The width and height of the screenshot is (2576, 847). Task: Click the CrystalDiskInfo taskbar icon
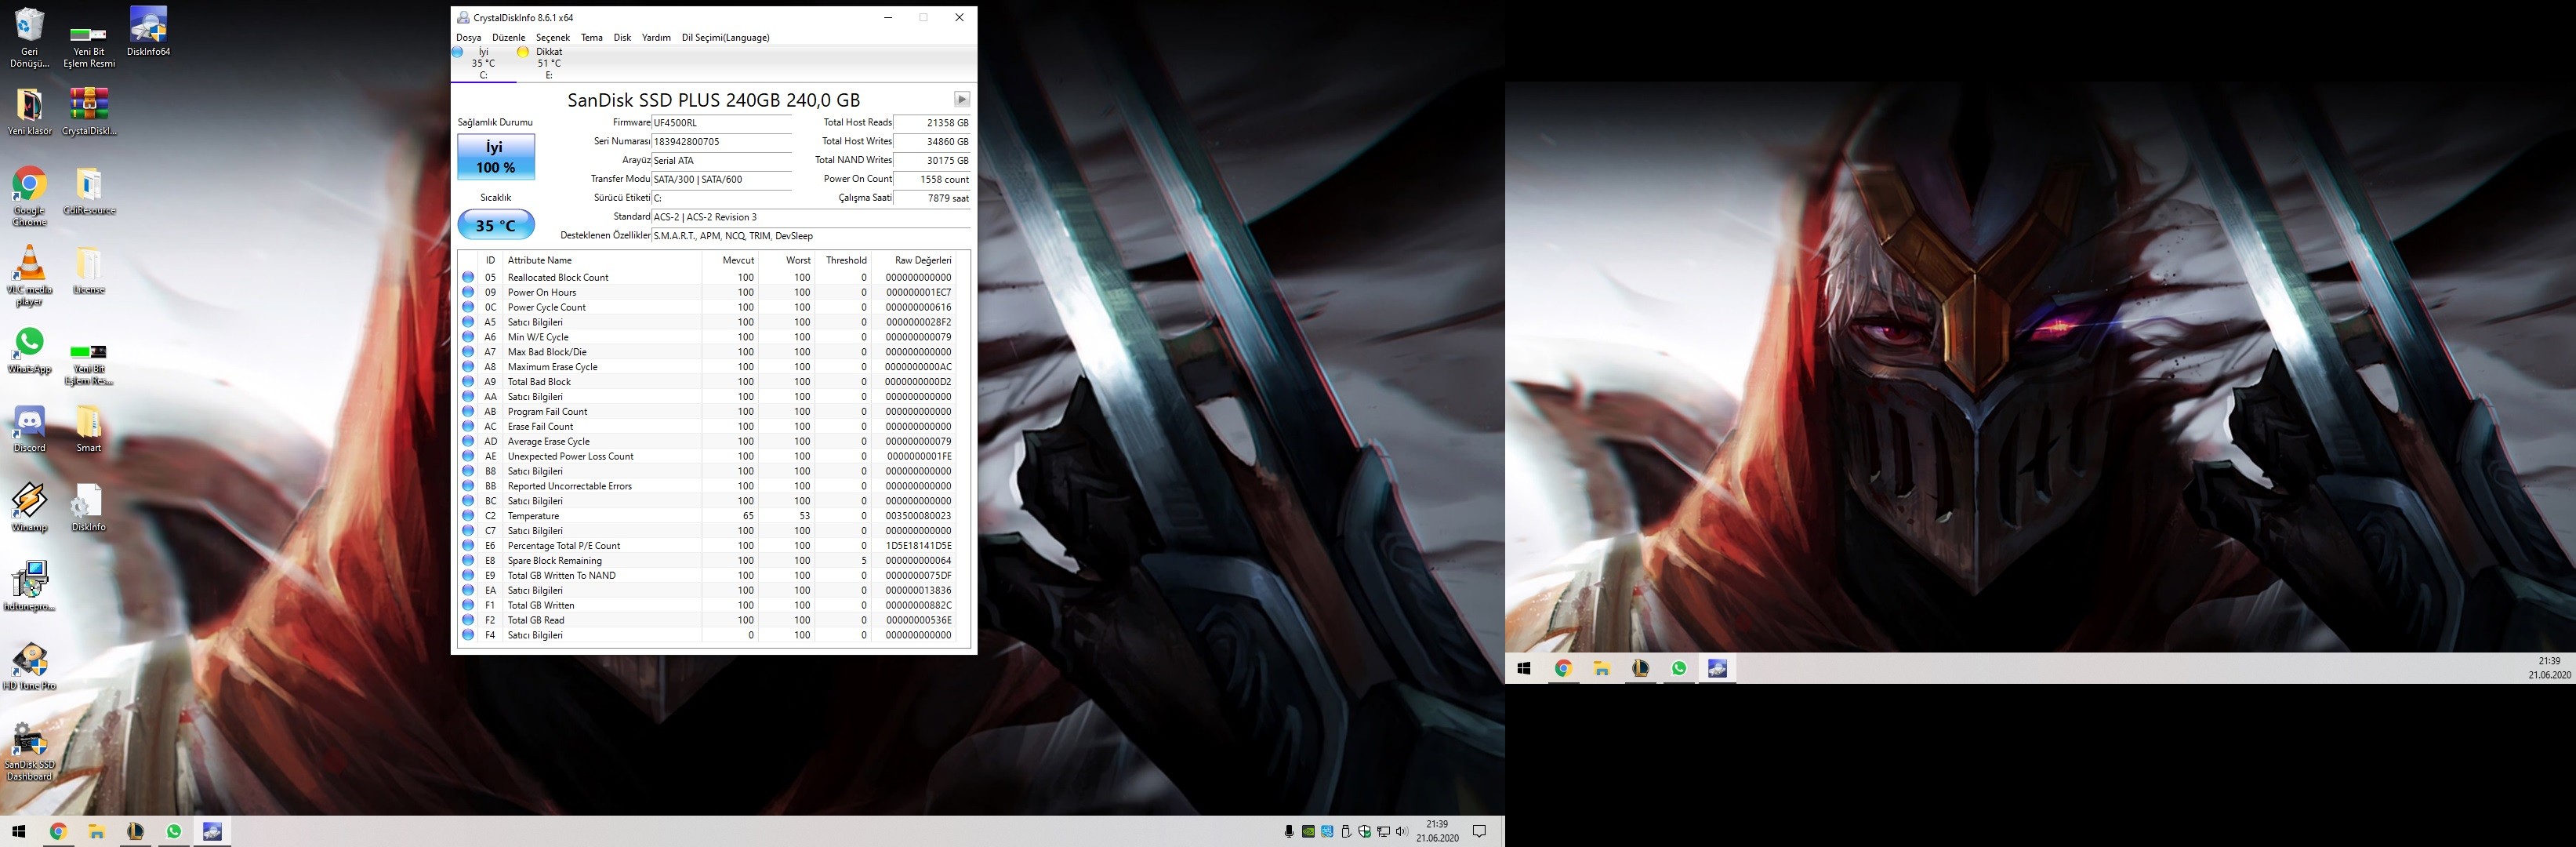212,831
